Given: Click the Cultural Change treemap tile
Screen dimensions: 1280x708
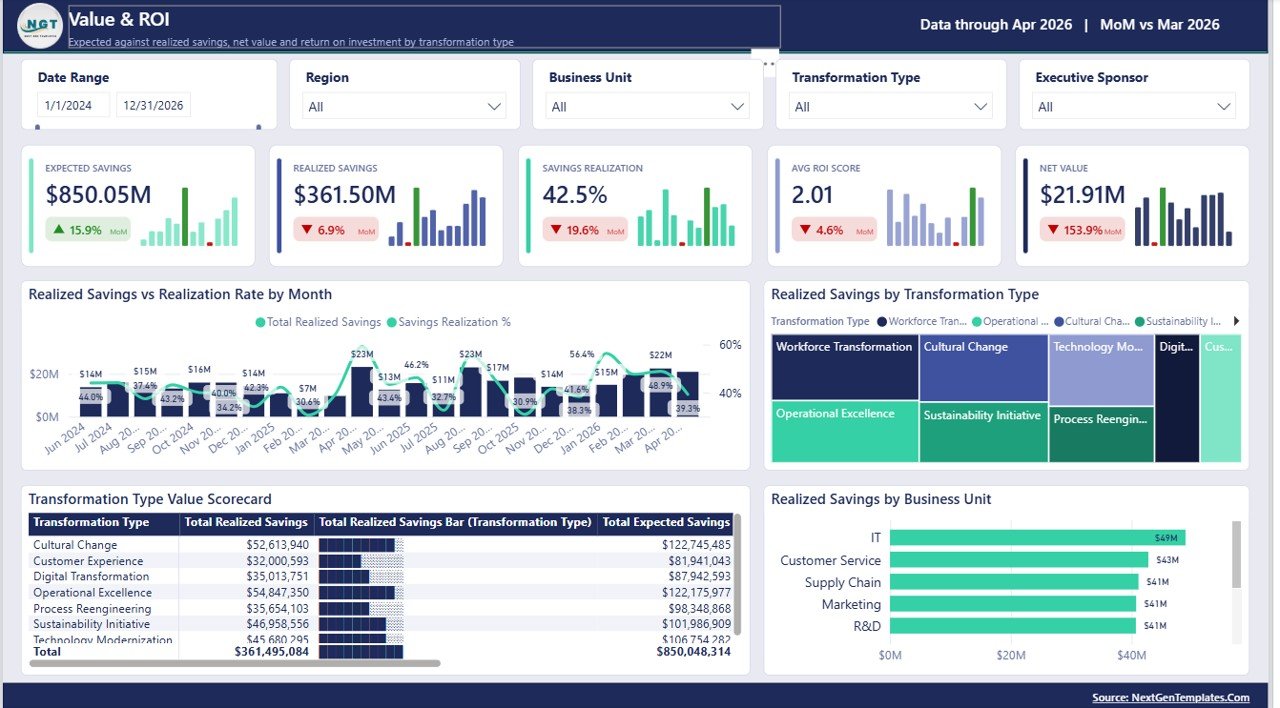Looking at the screenshot, I should point(983,369).
